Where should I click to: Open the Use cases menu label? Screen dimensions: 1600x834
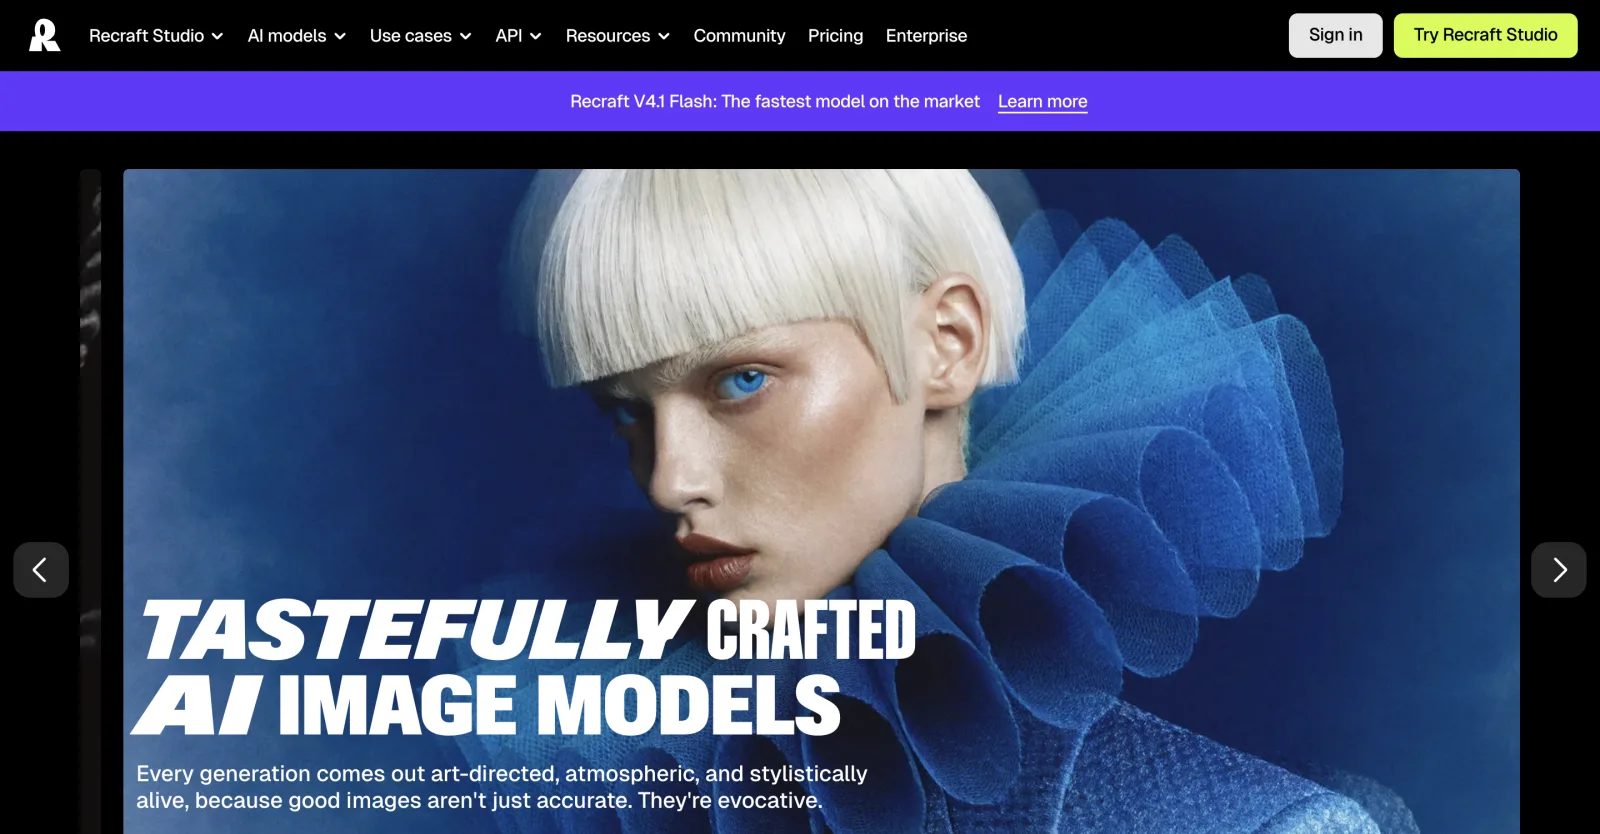411,36
